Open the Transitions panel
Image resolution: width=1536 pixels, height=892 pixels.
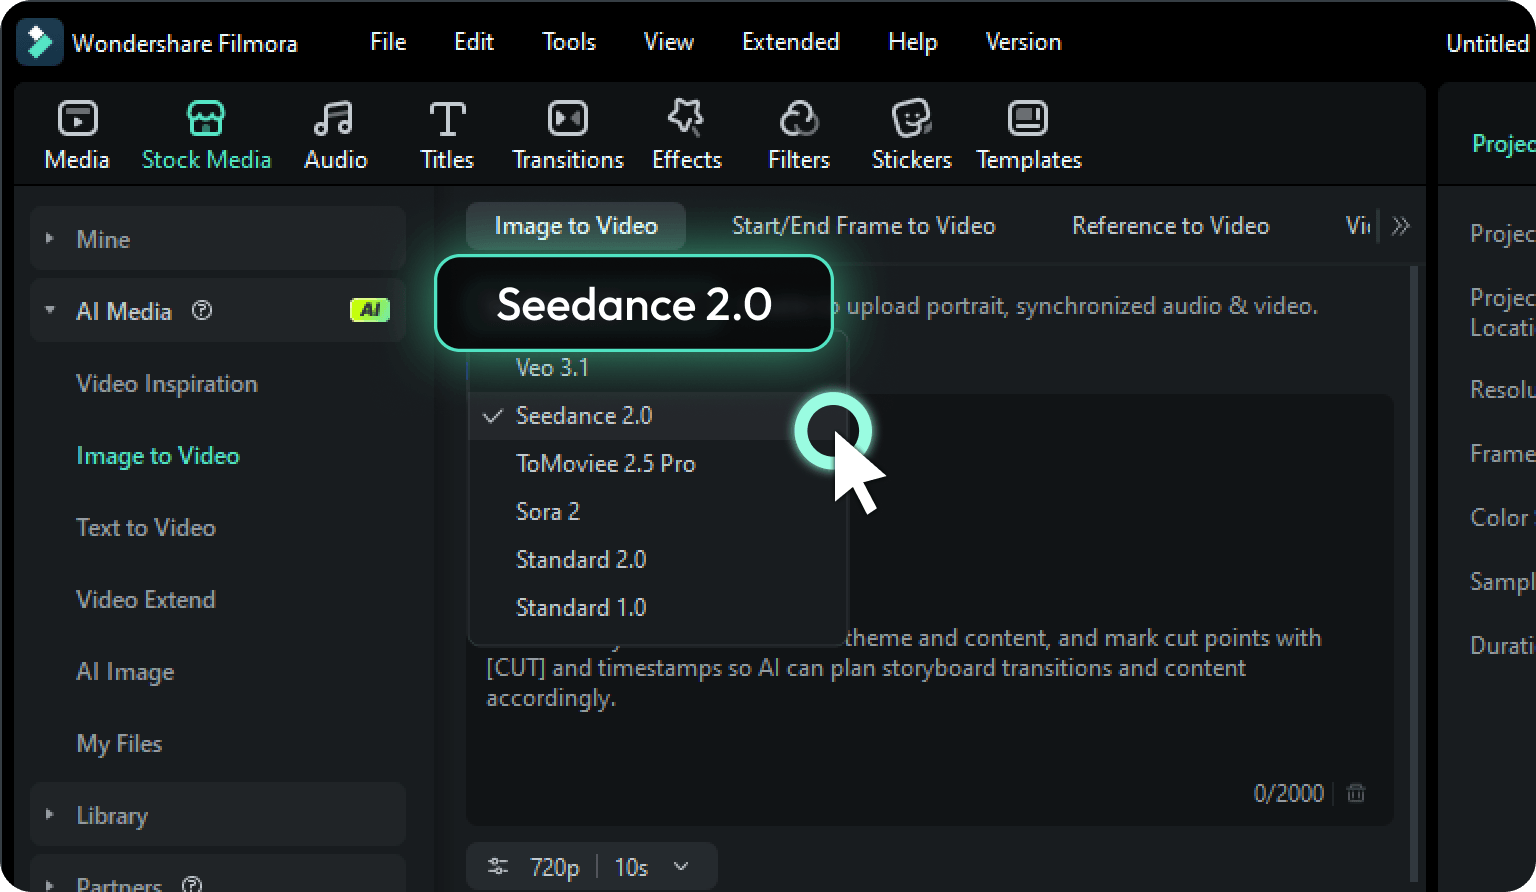tap(567, 133)
